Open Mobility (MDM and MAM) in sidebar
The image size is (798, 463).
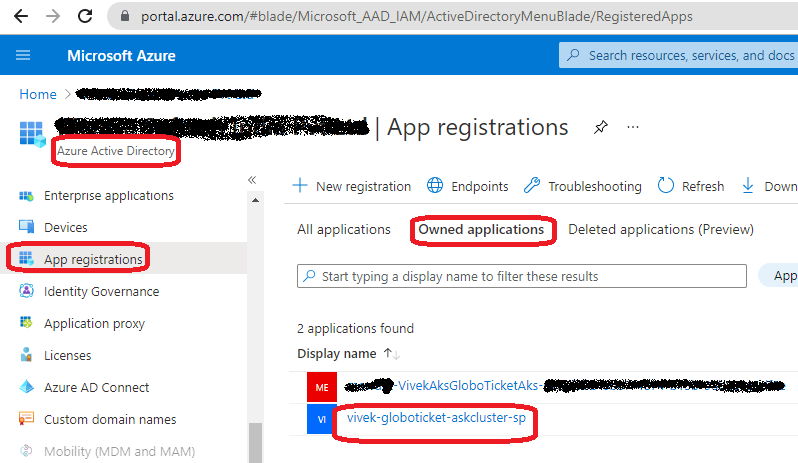[120, 451]
